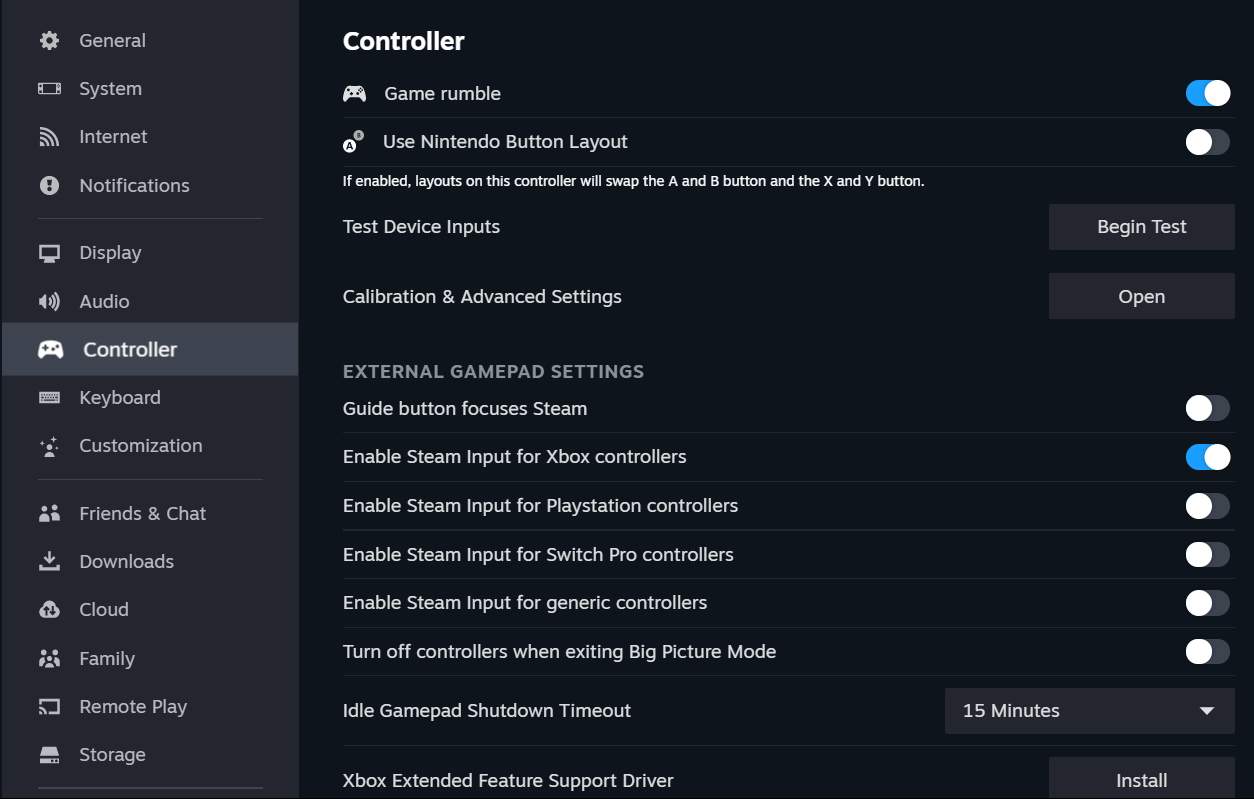
Task: Click the General gear icon in sidebar
Action: tap(49, 41)
